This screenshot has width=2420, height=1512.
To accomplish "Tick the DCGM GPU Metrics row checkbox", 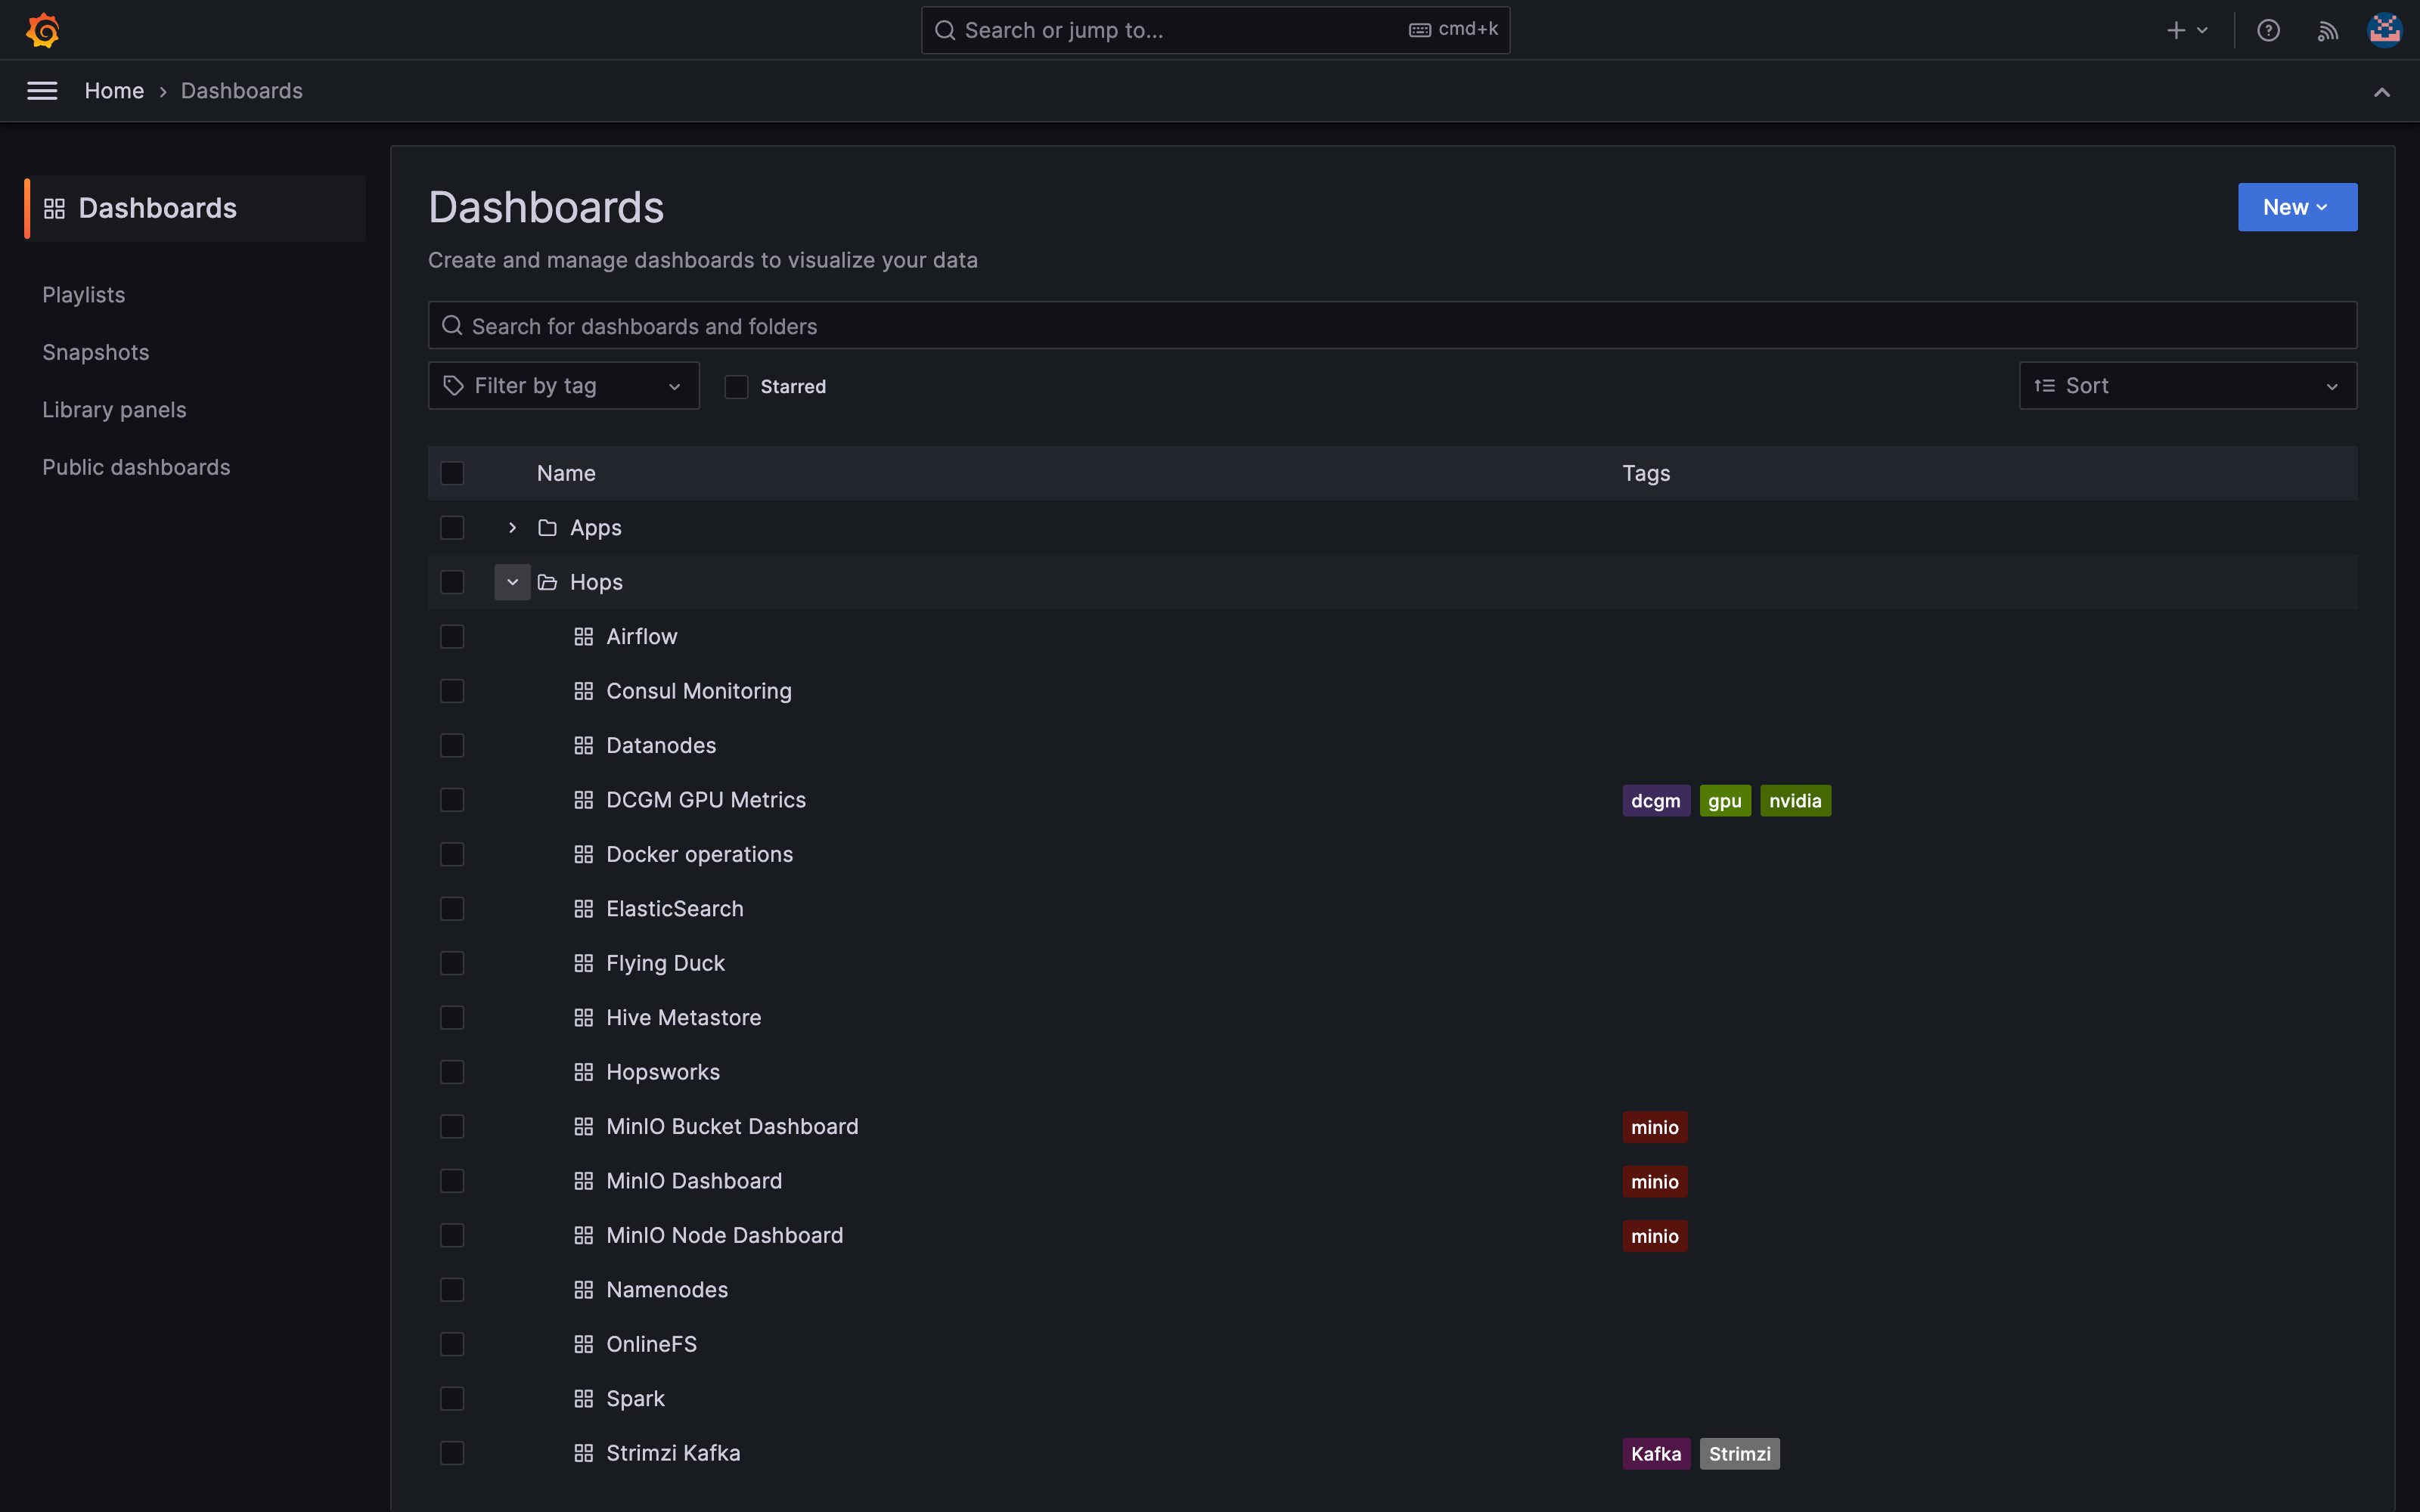I will pos(452,800).
